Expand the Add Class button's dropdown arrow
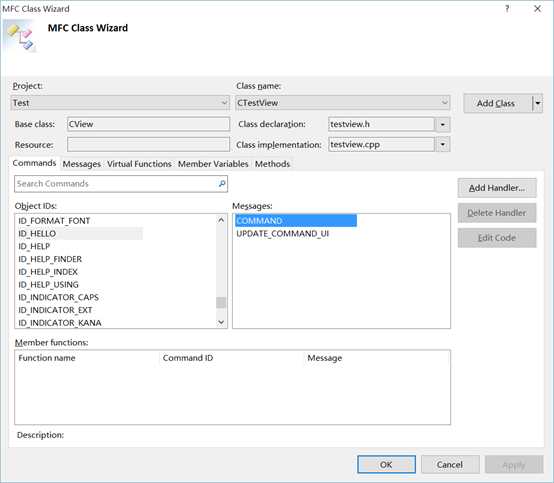This screenshot has height=483, width=554. tap(537, 104)
